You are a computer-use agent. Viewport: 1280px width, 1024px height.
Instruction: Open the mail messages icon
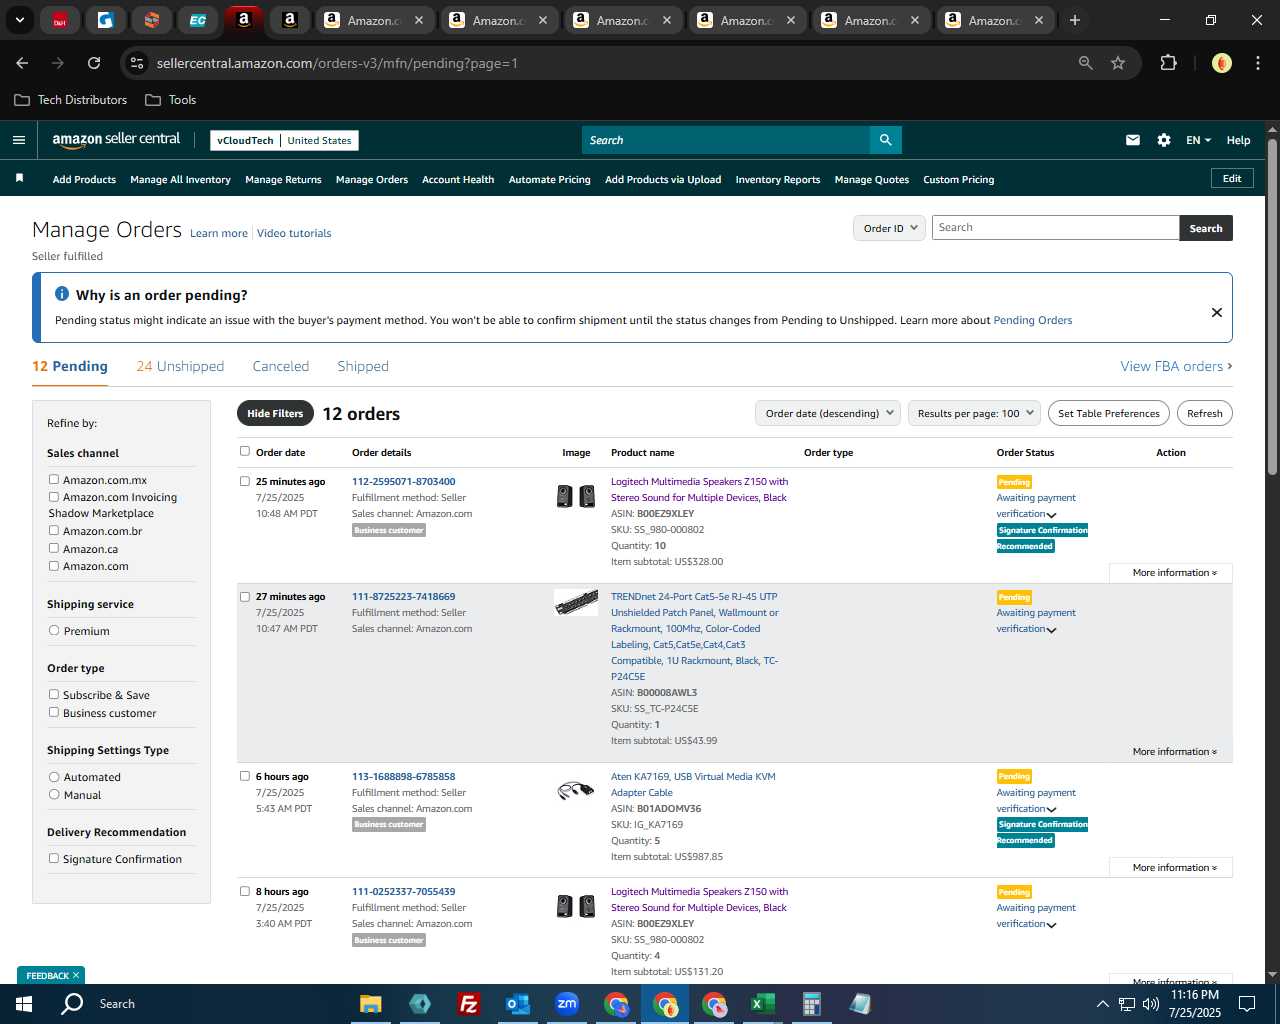(1132, 140)
